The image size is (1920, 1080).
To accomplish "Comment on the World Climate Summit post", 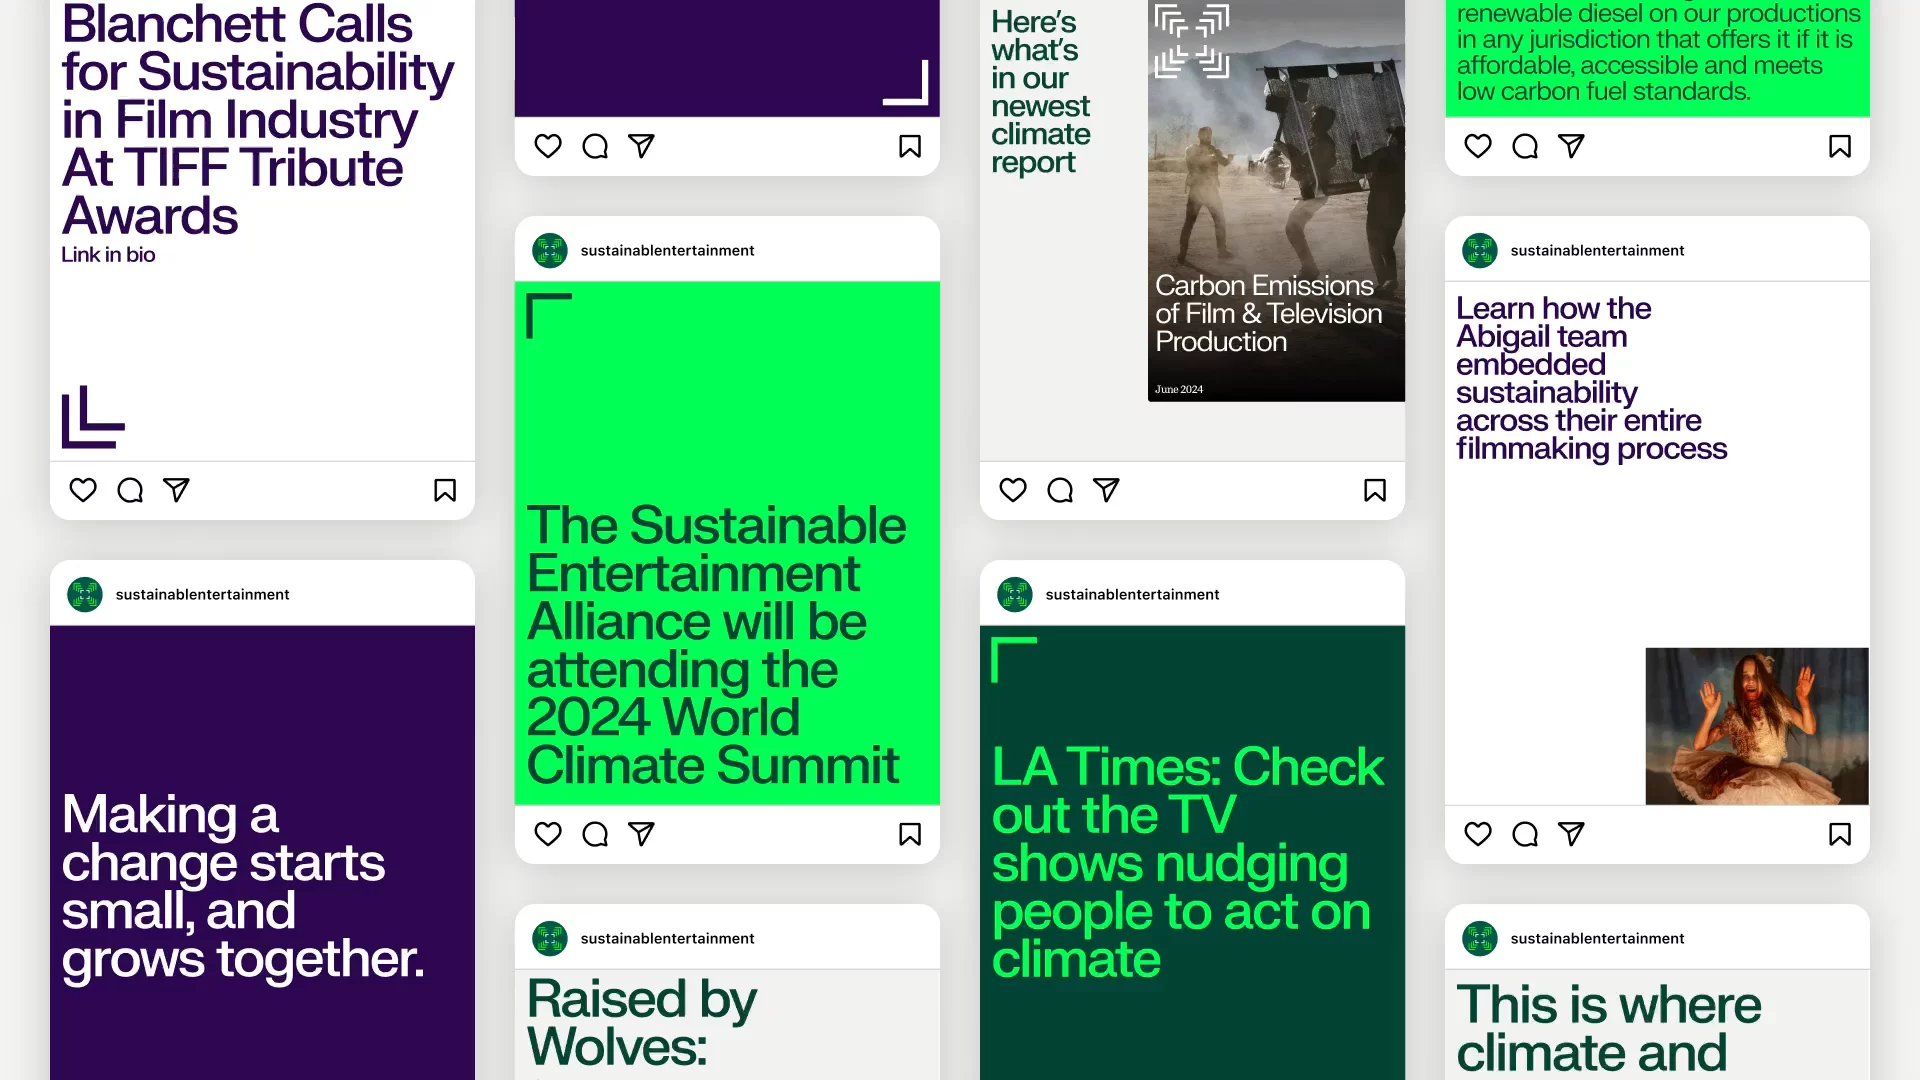I will pos(595,834).
